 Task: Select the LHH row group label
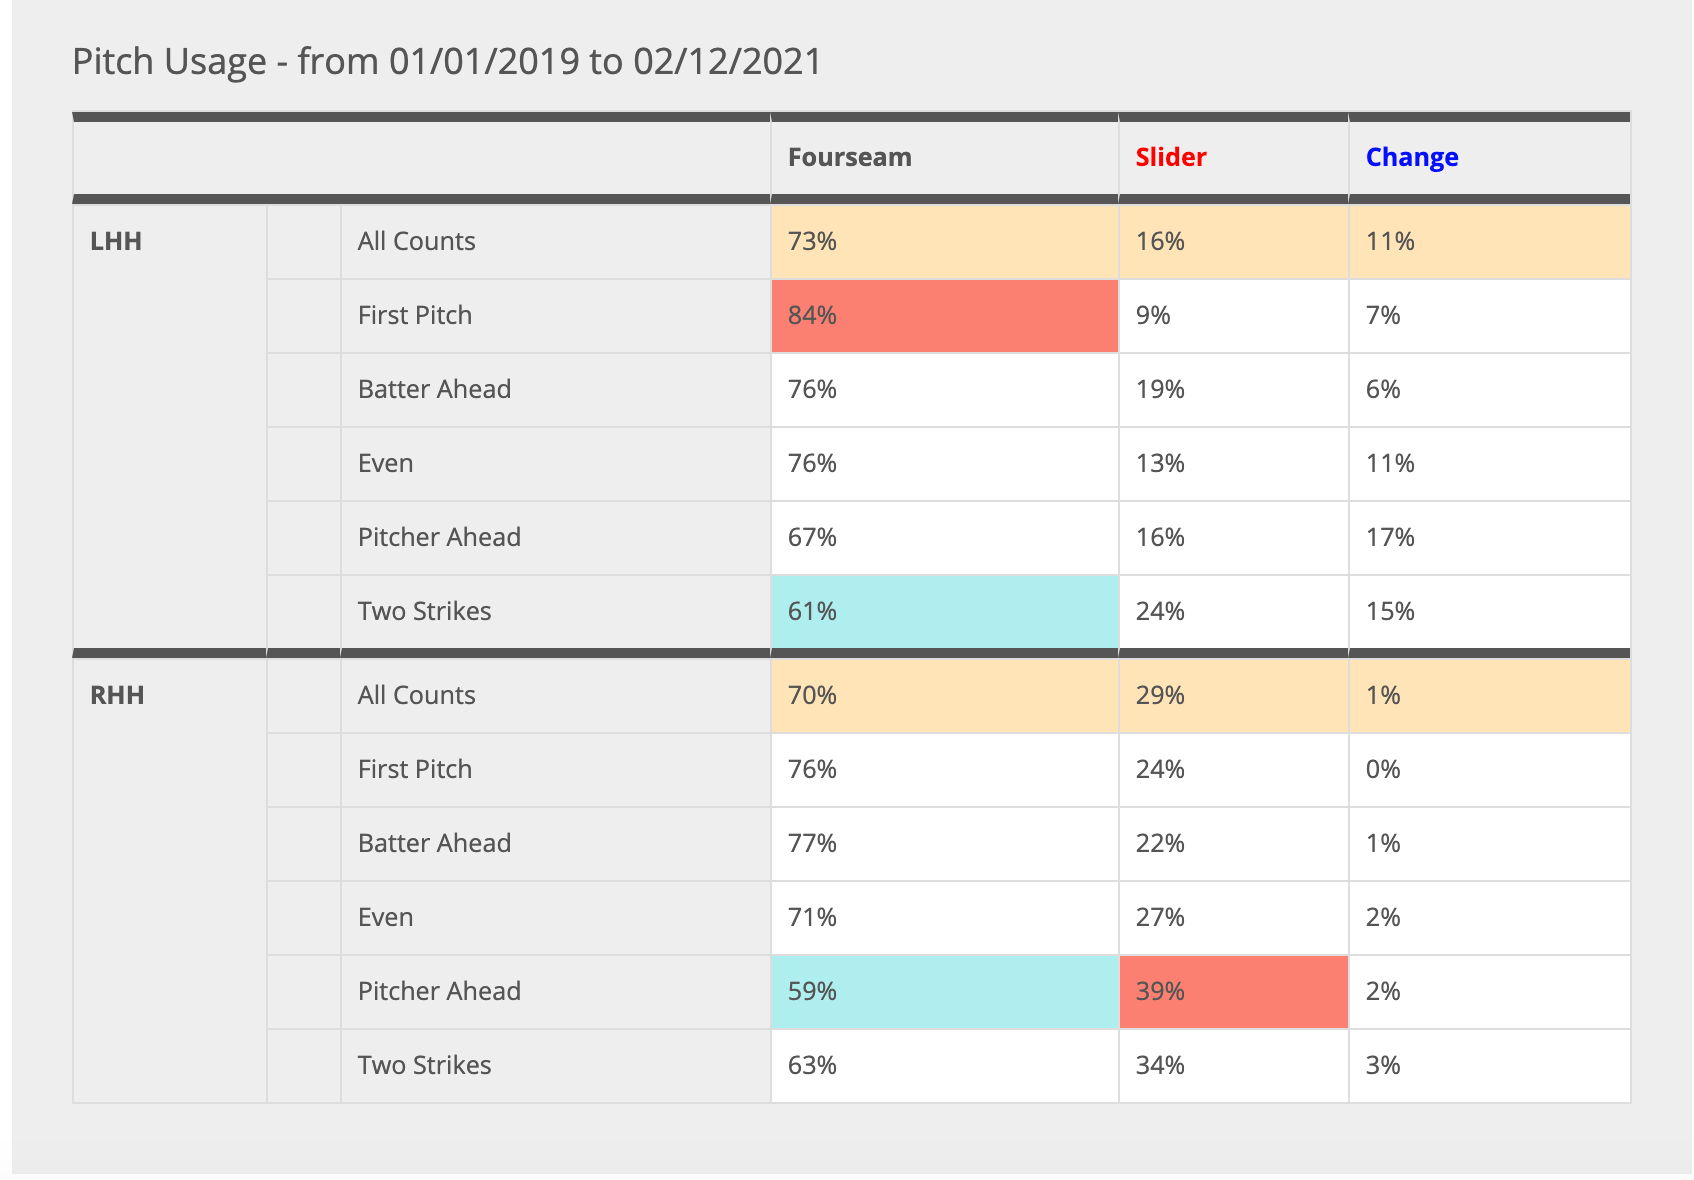tap(116, 241)
